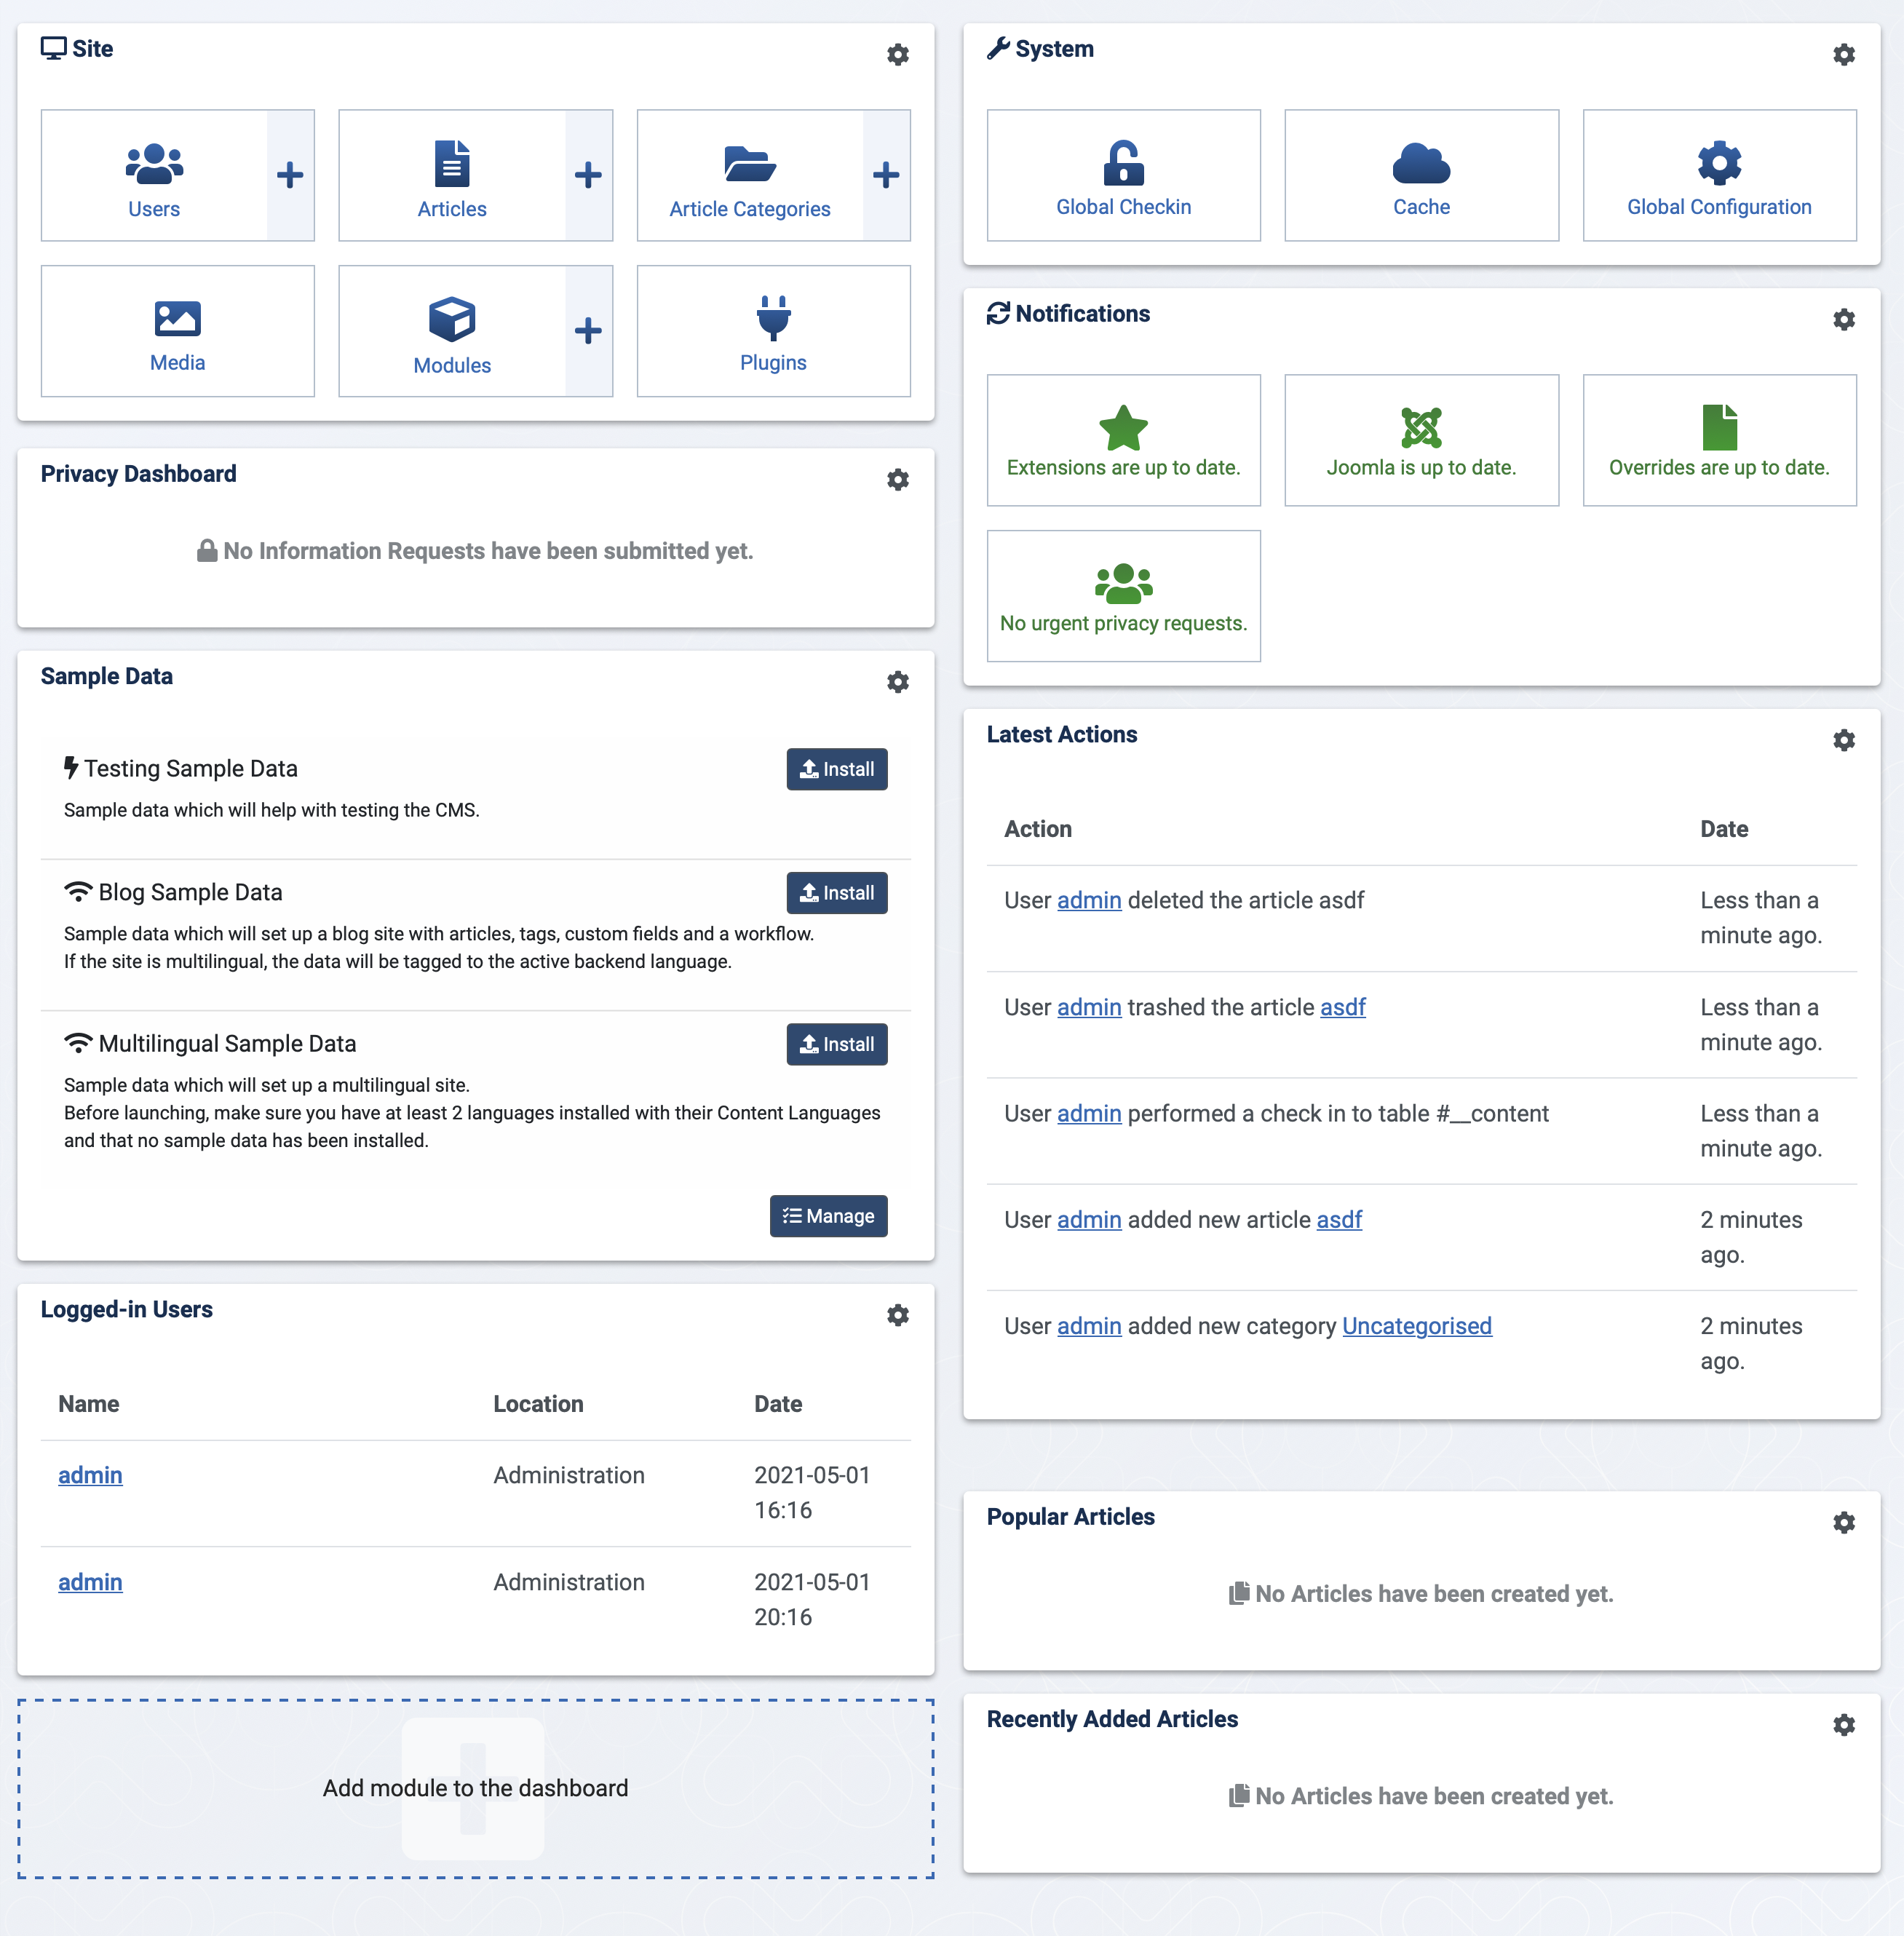Open admin link logged in at 16:16
This screenshot has height=1936, width=1904.
click(90, 1475)
